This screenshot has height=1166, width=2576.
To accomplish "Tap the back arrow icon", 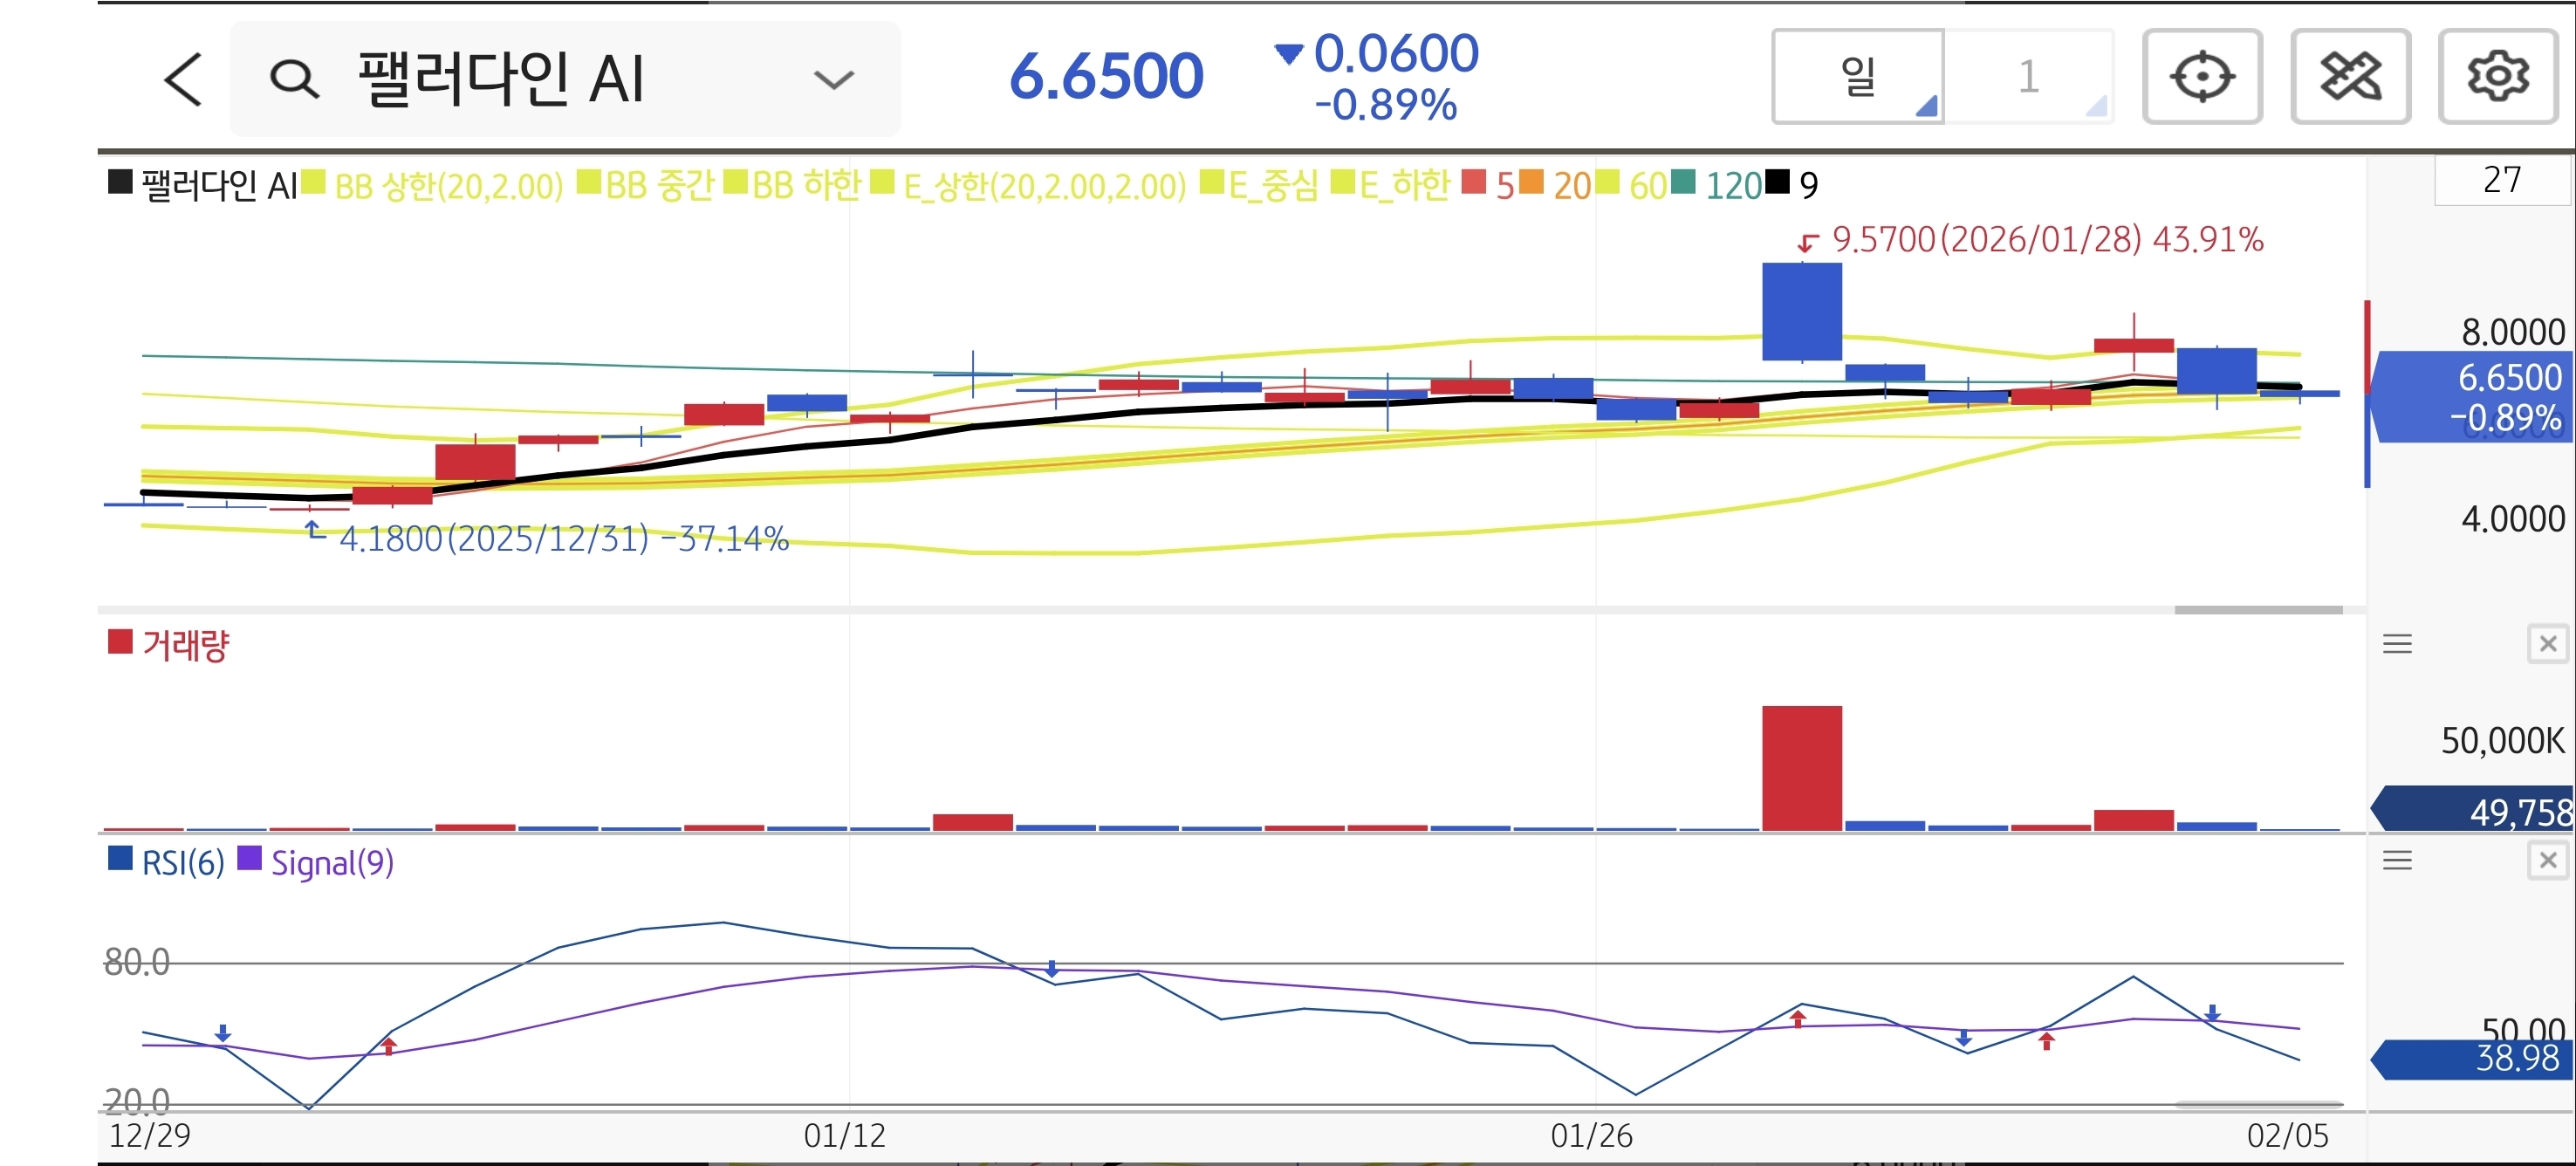I will (184, 79).
